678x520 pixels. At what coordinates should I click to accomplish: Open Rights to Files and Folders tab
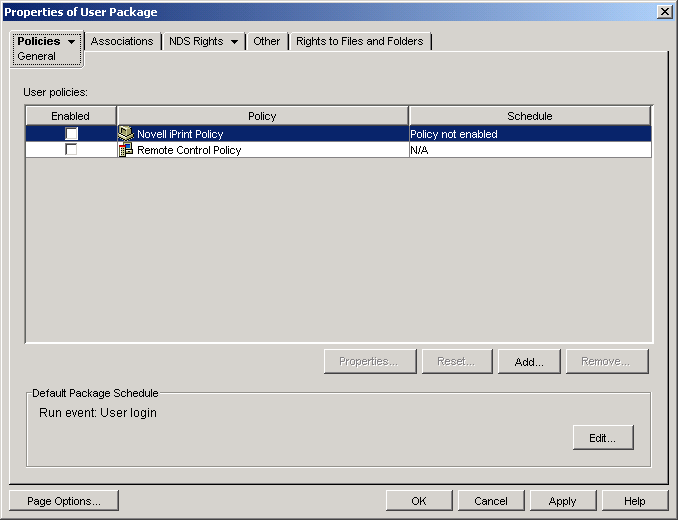pyautogui.click(x=359, y=41)
